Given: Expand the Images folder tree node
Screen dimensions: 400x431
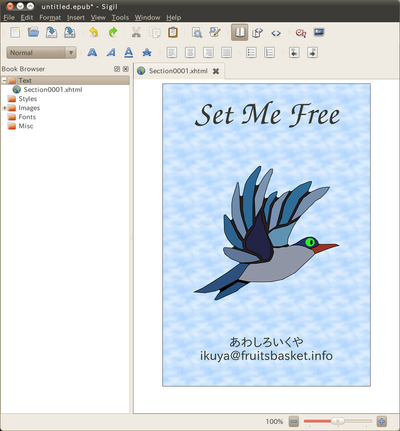Looking at the screenshot, I should point(4,108).
